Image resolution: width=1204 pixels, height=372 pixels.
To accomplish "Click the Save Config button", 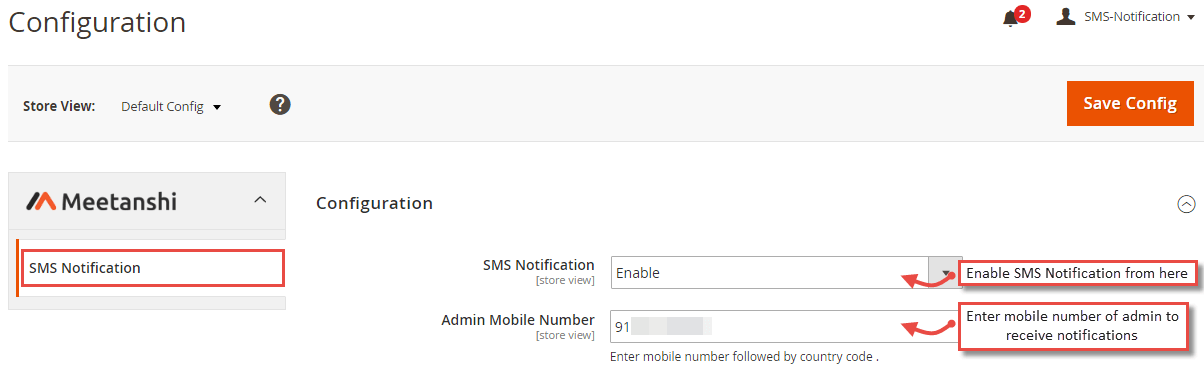I will click(1130, 103).
